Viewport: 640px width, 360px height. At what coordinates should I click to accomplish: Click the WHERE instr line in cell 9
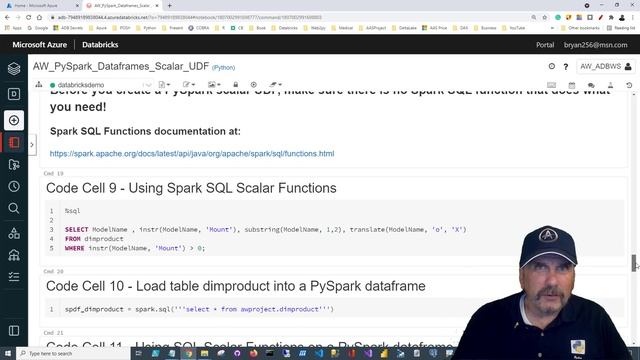135,248
